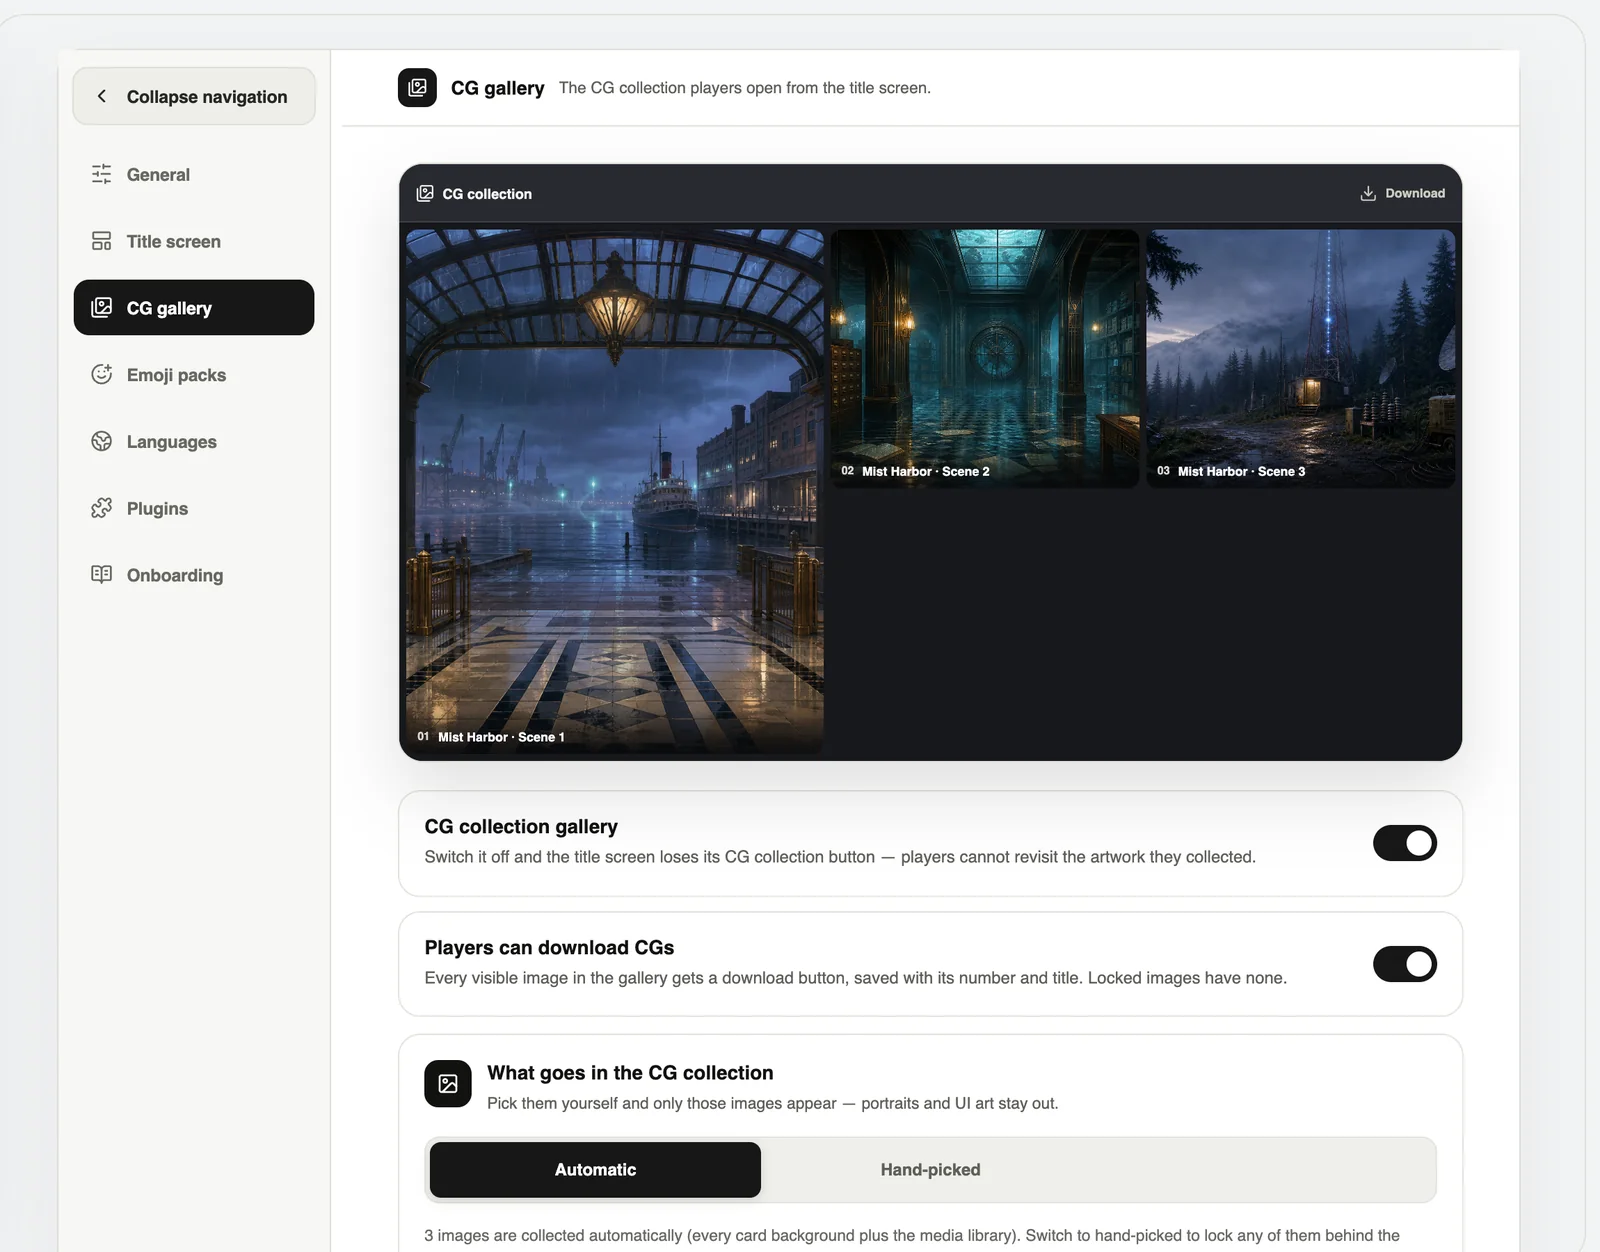Go to Title screen settings

[194, 241]
